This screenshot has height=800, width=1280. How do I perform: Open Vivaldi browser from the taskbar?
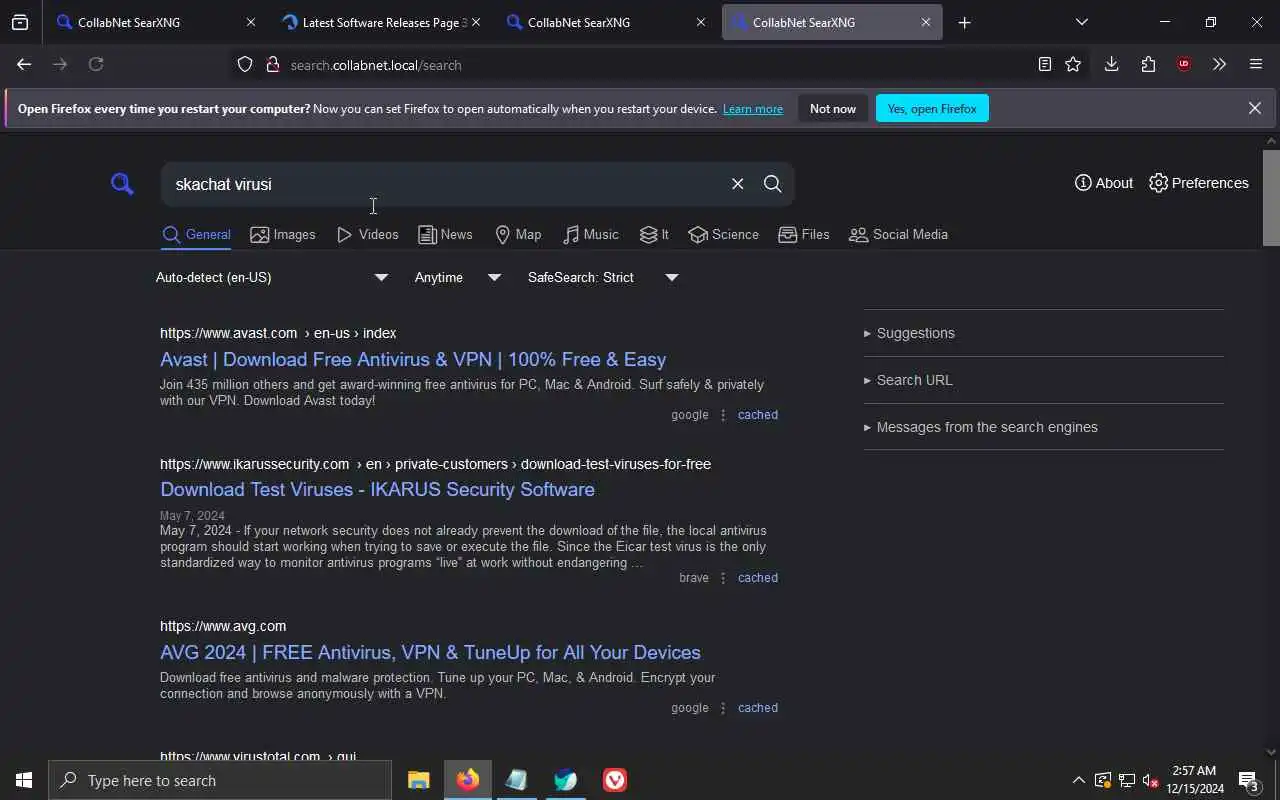point(615,780)
